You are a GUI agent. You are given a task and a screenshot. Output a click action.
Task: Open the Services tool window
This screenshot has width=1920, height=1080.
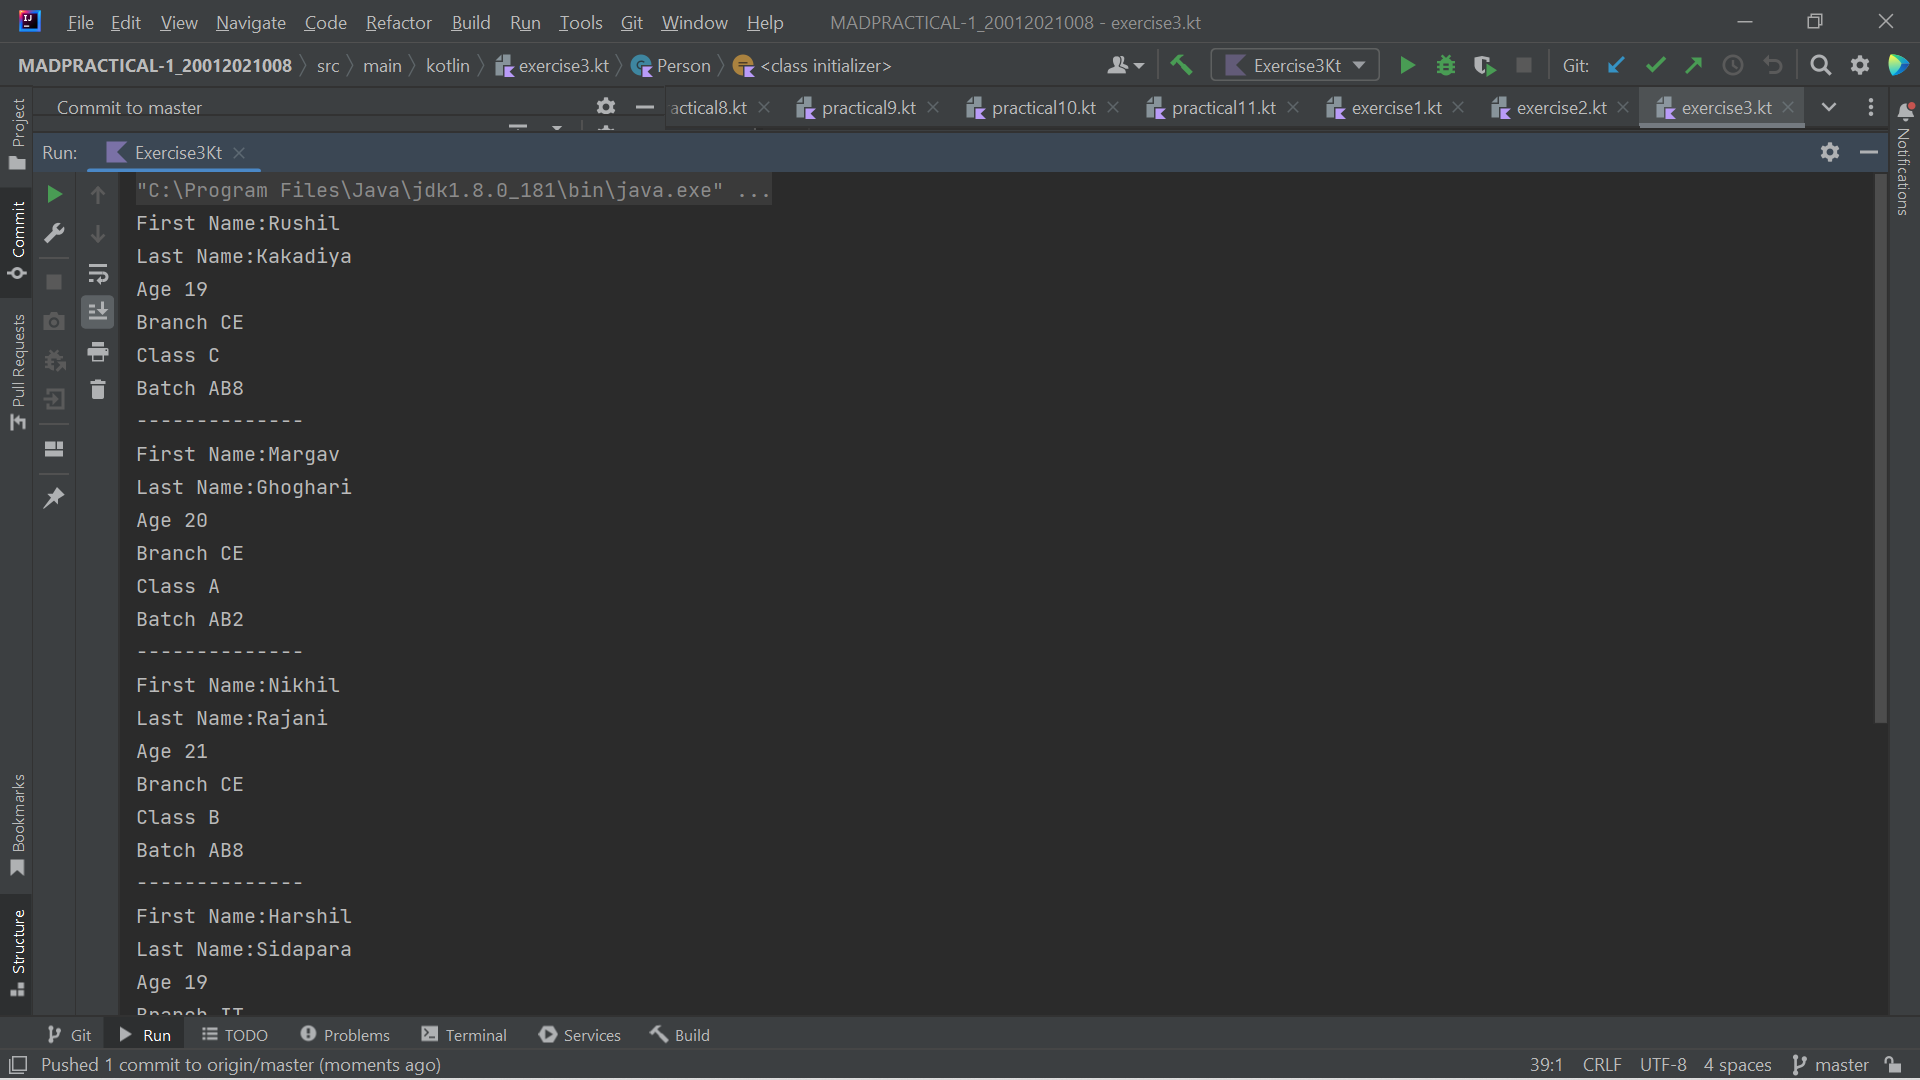click(x=580, y=1035)
